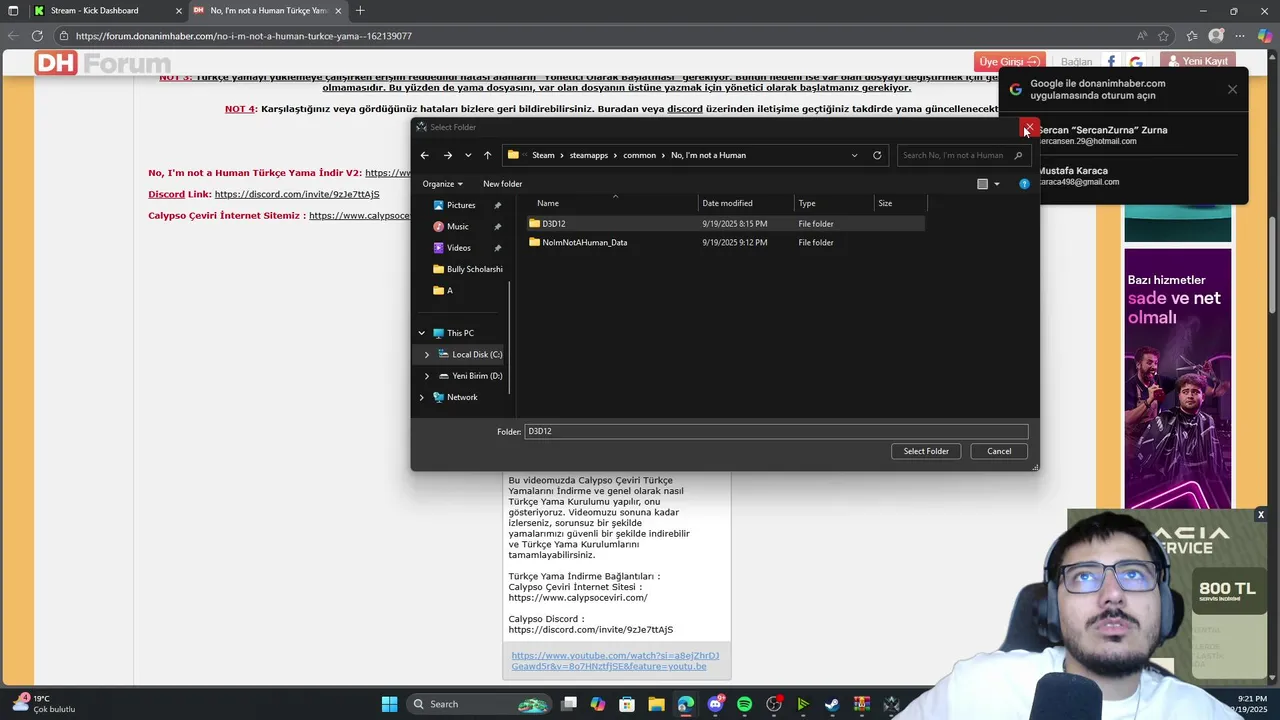The image size is (1280, 720).
Task: Click the browser address bar URL
Action: [x=243, y=36]
